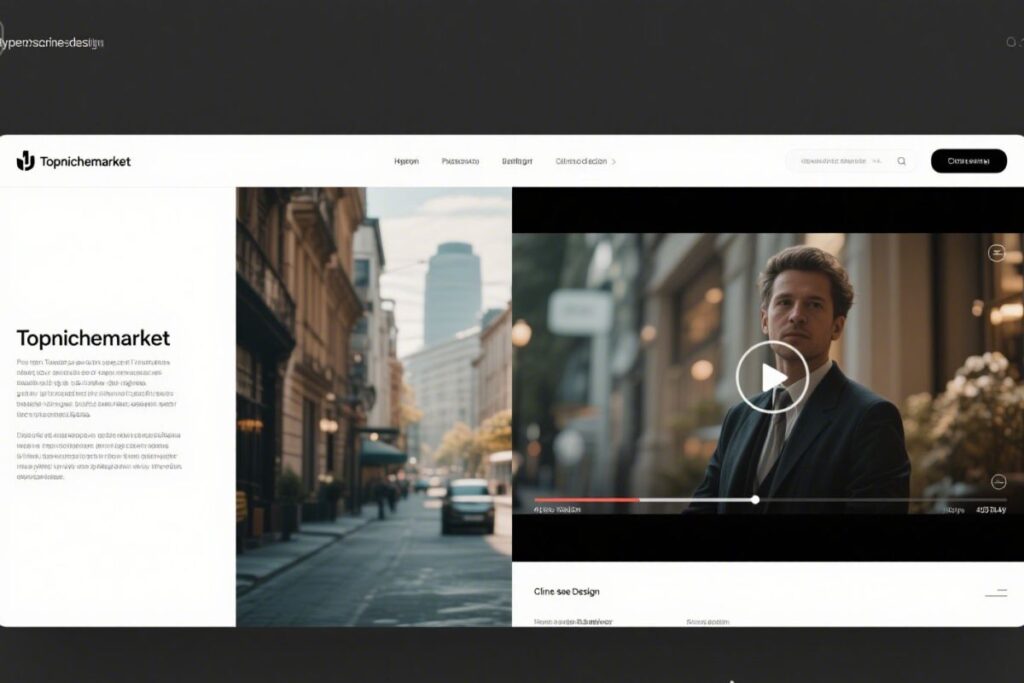The image size is (1024, 683).
Task: Click the magnifier icon in the search field
Action: (x=901, y=161)
